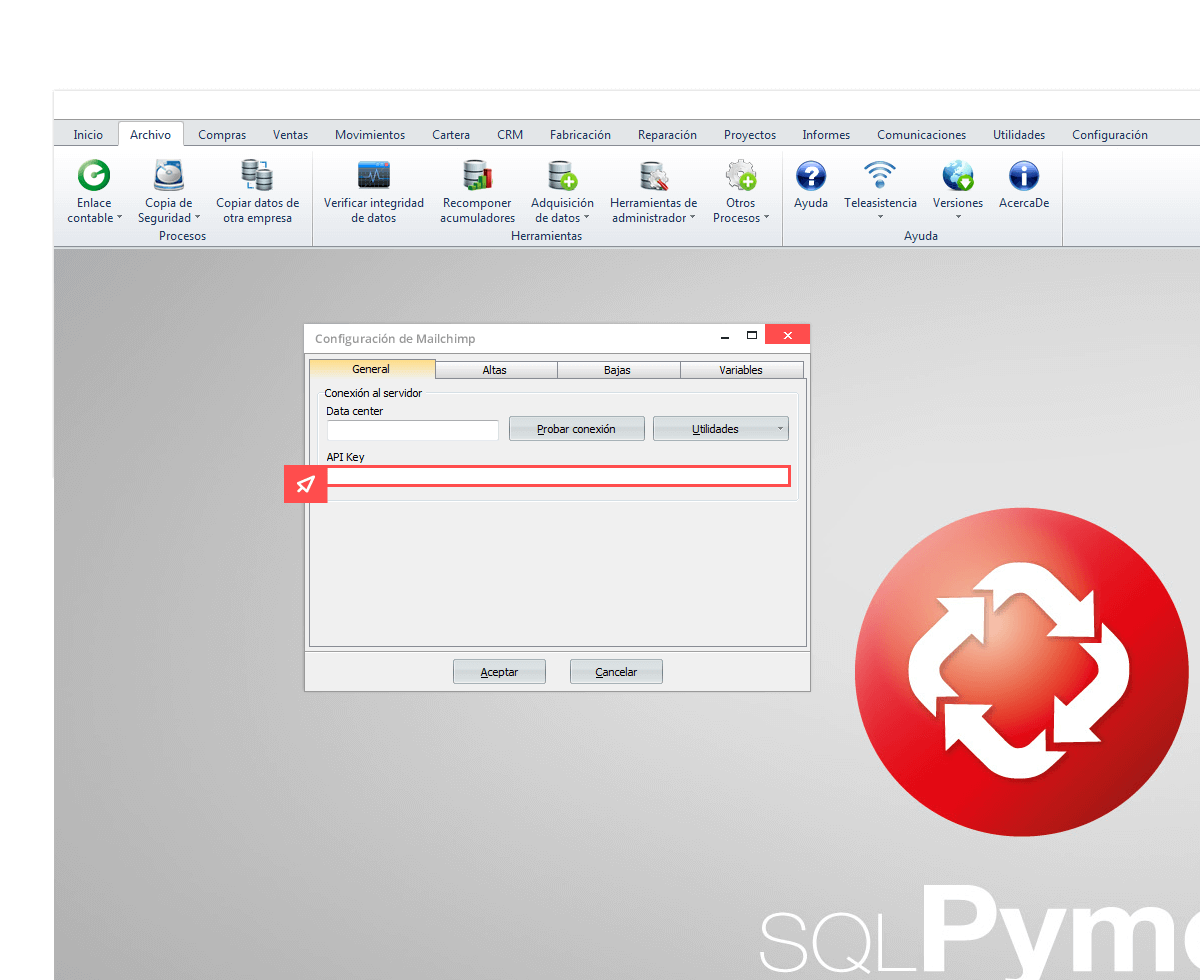Run Verificar integridad de datos
1200x980 pixels.
click(373, 176)
